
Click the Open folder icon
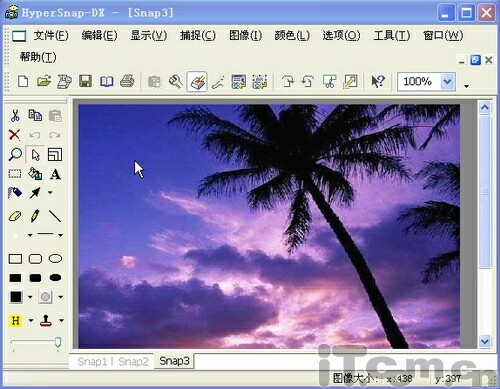coord(44,81)
